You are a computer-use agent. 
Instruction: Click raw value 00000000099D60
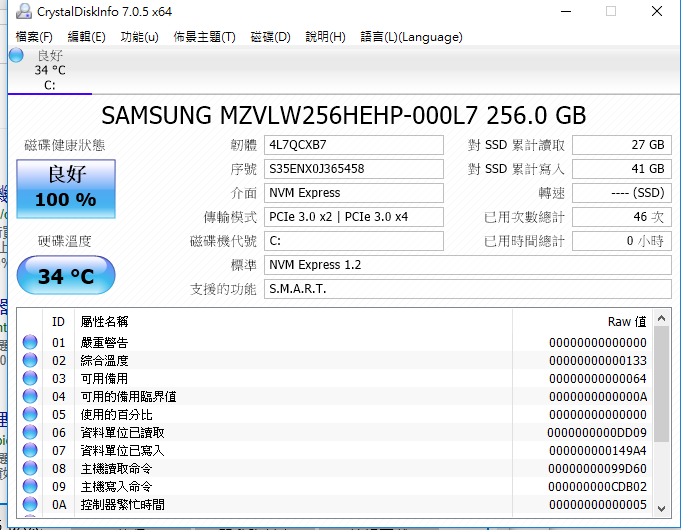pos(597,469)
